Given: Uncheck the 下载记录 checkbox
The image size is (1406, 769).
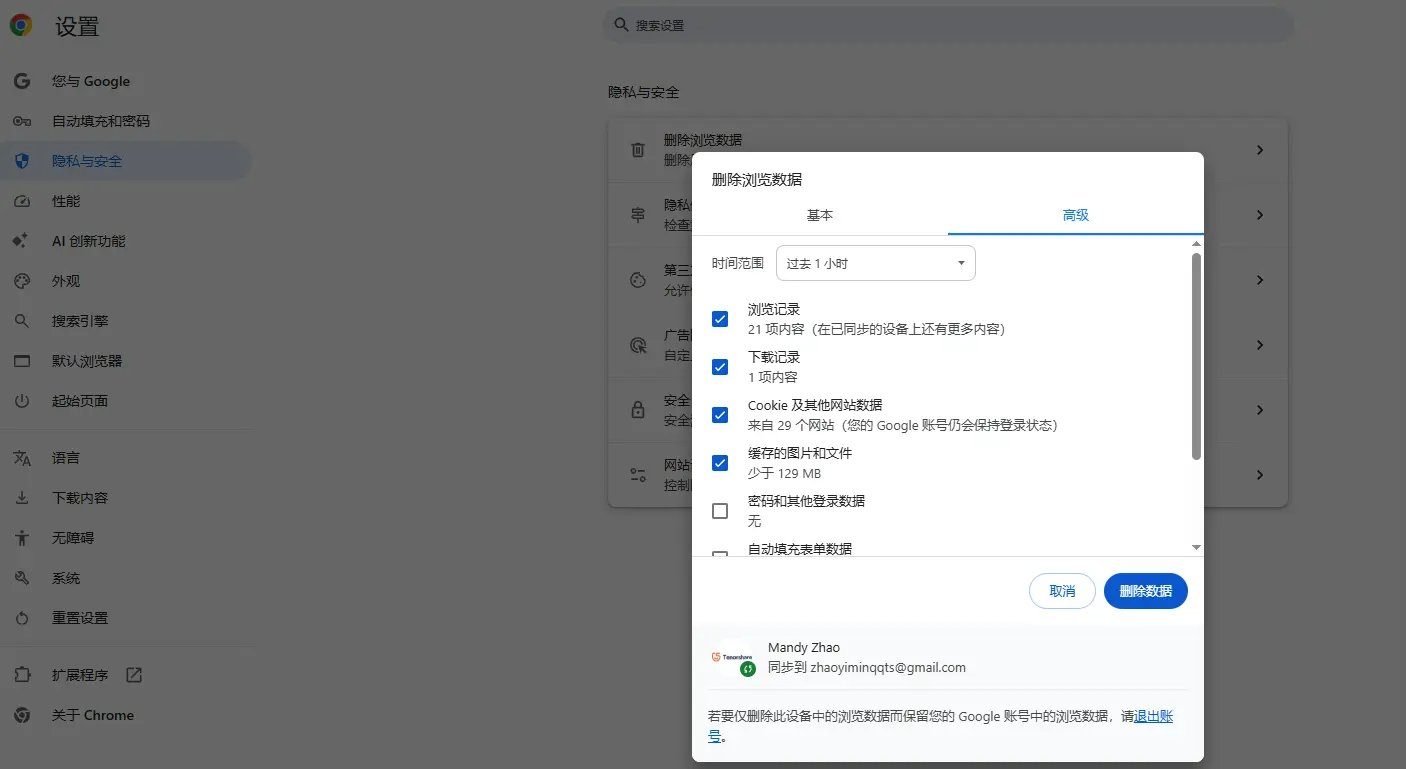Looking at the screenshot, I should point(720,367).
